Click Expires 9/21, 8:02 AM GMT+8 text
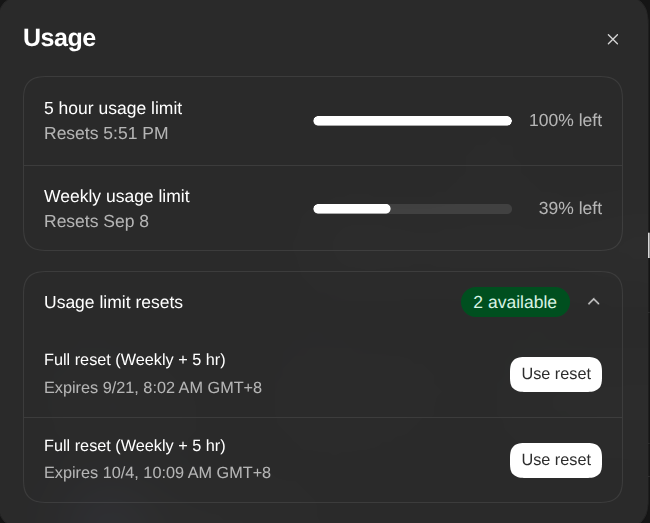 (153, 387)
